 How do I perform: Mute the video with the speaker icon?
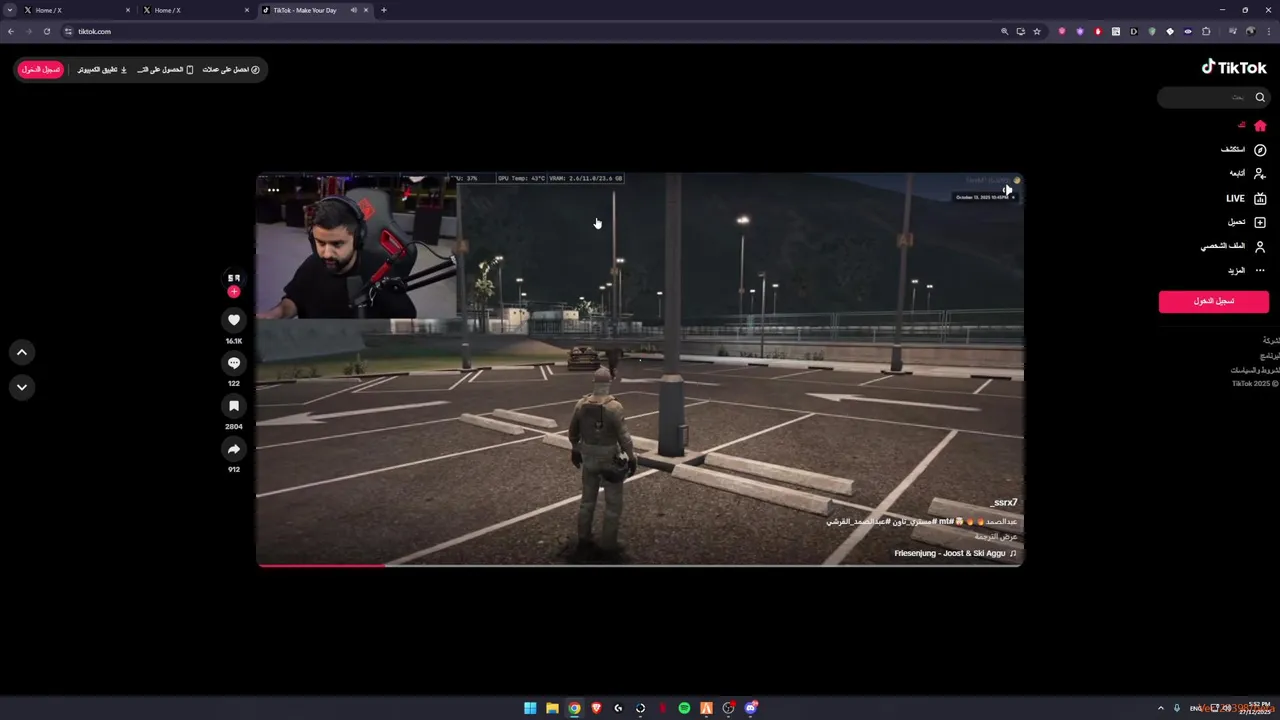tap(1008, 189)
